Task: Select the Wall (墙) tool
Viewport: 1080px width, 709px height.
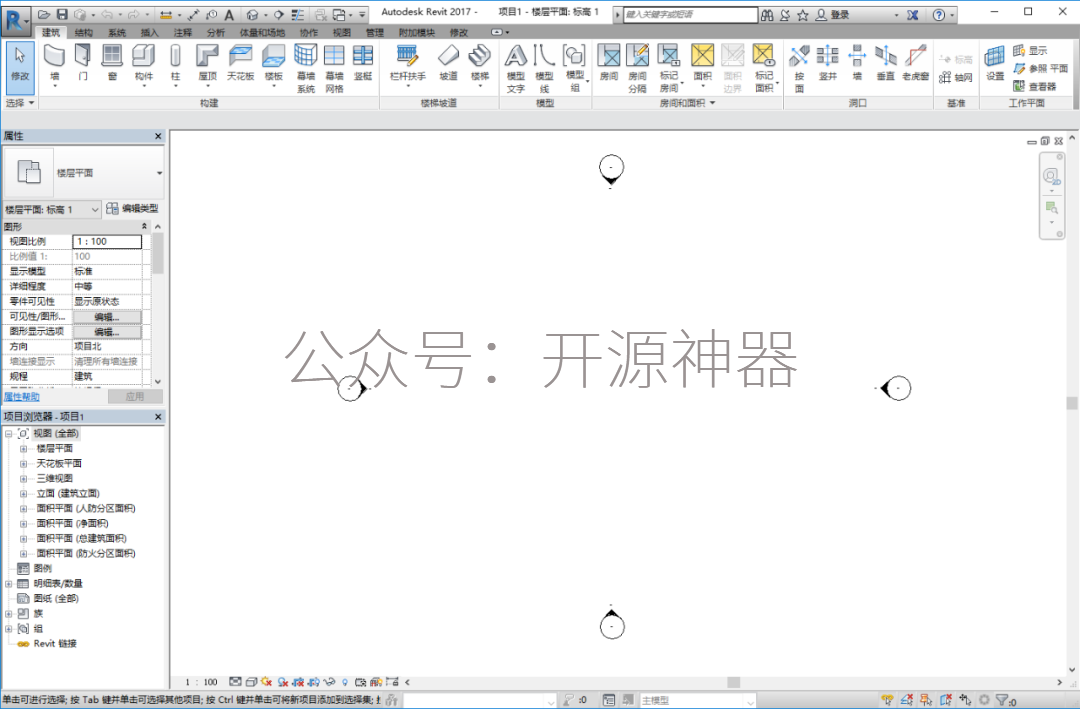Action: click(54, 64)
